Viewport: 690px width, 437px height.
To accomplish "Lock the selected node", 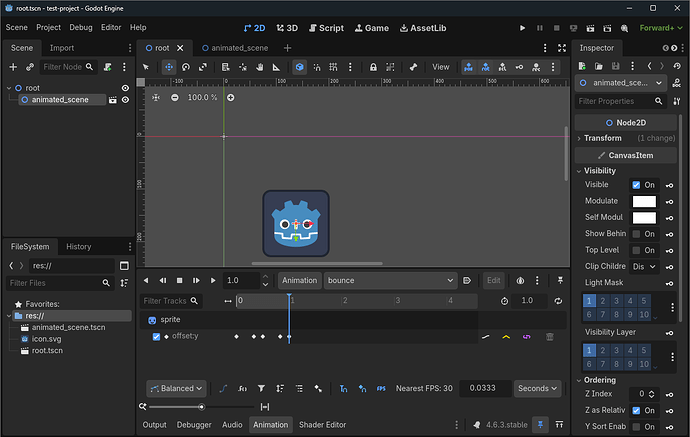I will [x=373, y=67].
